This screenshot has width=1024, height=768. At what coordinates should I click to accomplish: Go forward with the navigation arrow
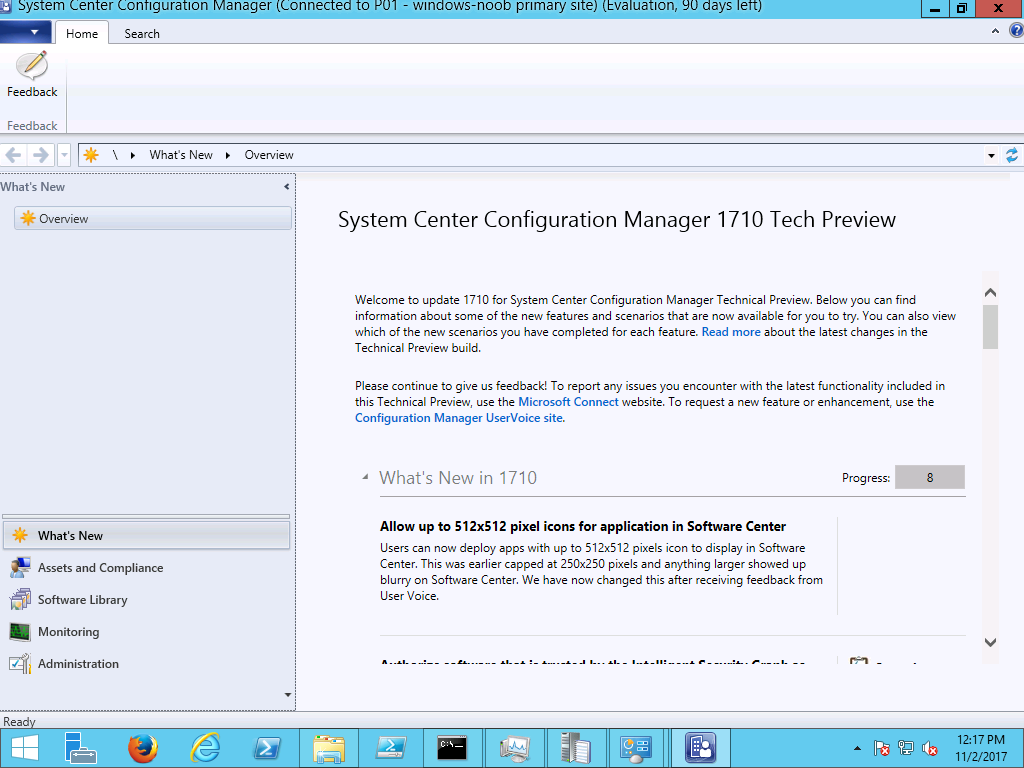pyautogui.click(x=40, y=155)
